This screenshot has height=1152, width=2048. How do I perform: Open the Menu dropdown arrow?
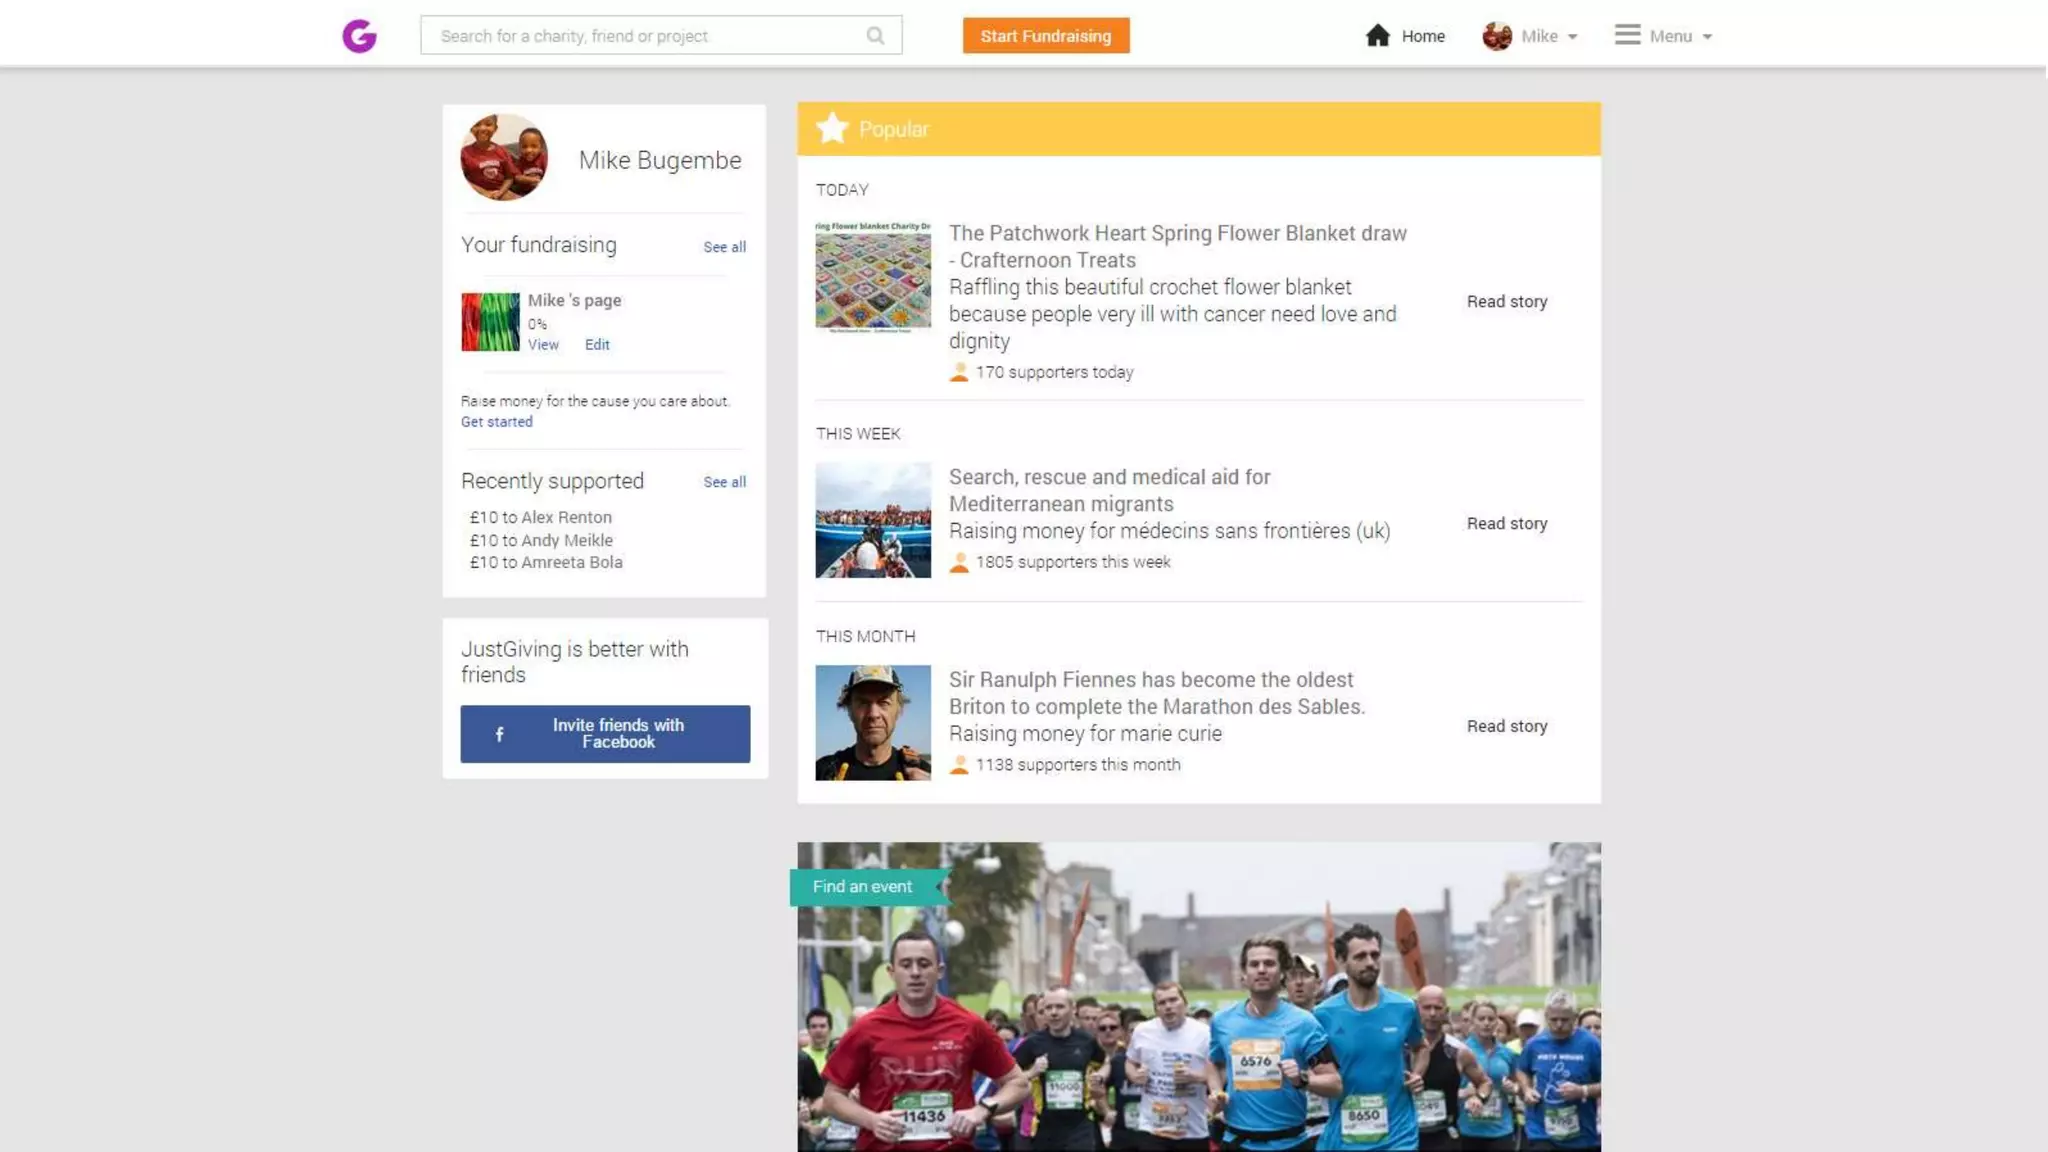tap(1707, 37)
